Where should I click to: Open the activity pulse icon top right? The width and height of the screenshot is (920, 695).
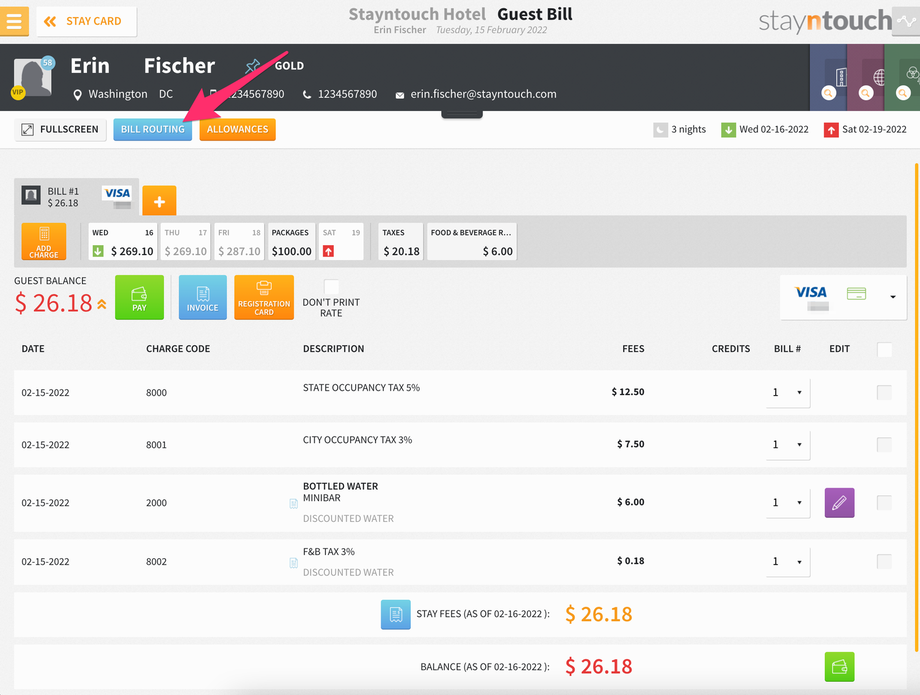[906, 22]
